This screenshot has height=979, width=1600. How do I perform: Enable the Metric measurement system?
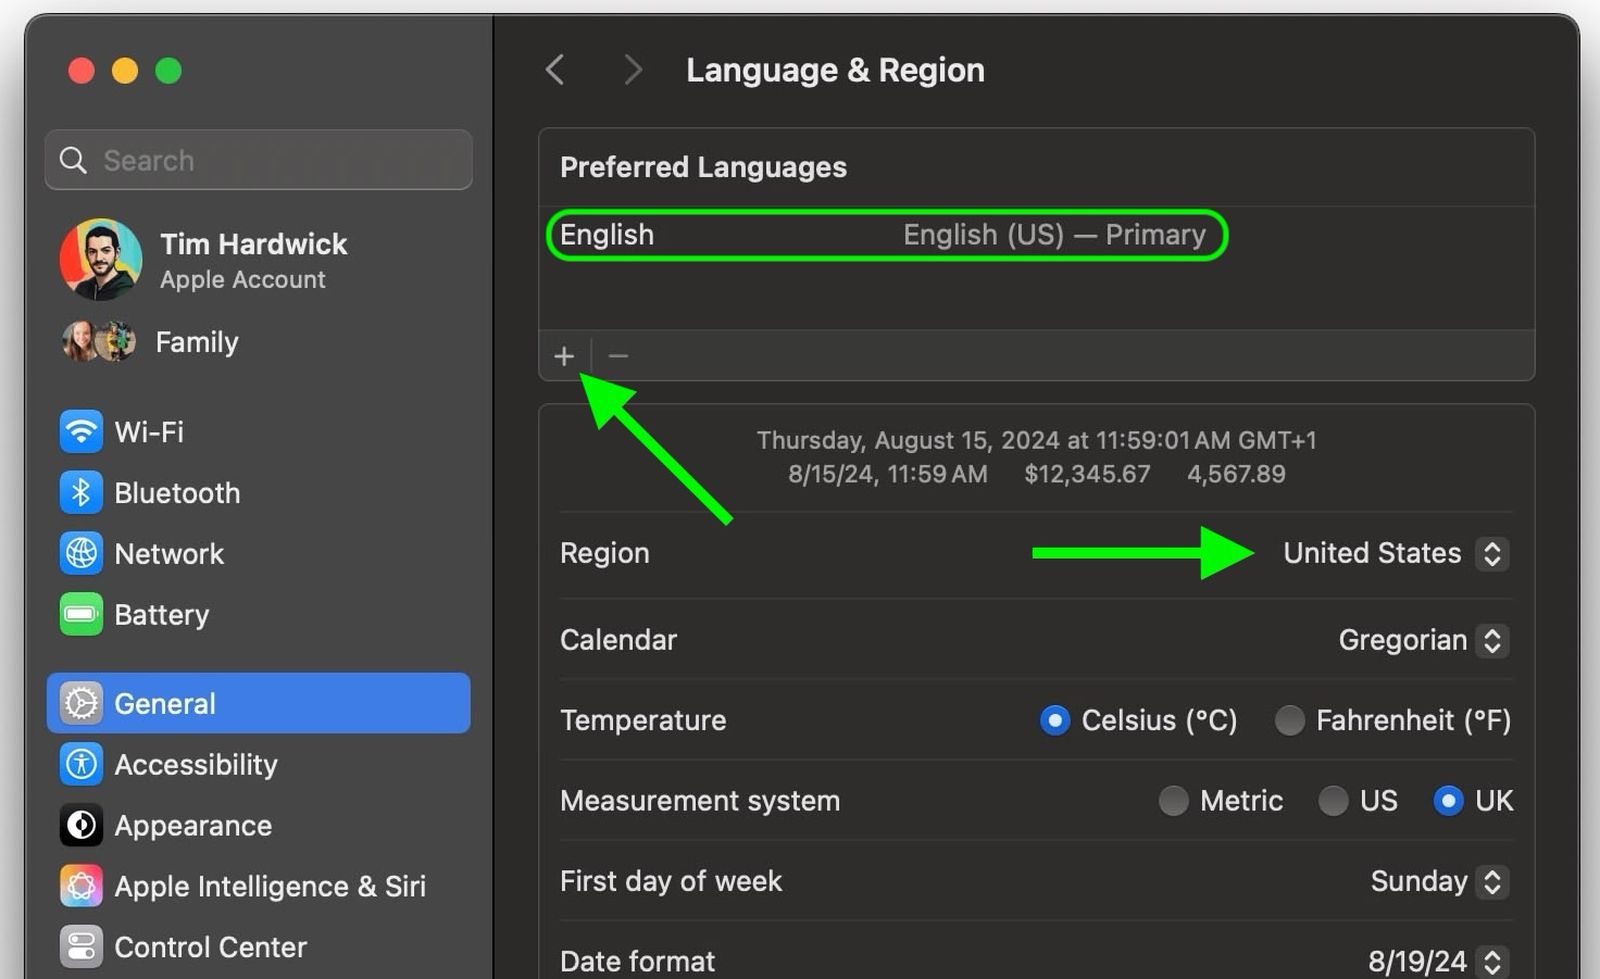(1174, 800)
